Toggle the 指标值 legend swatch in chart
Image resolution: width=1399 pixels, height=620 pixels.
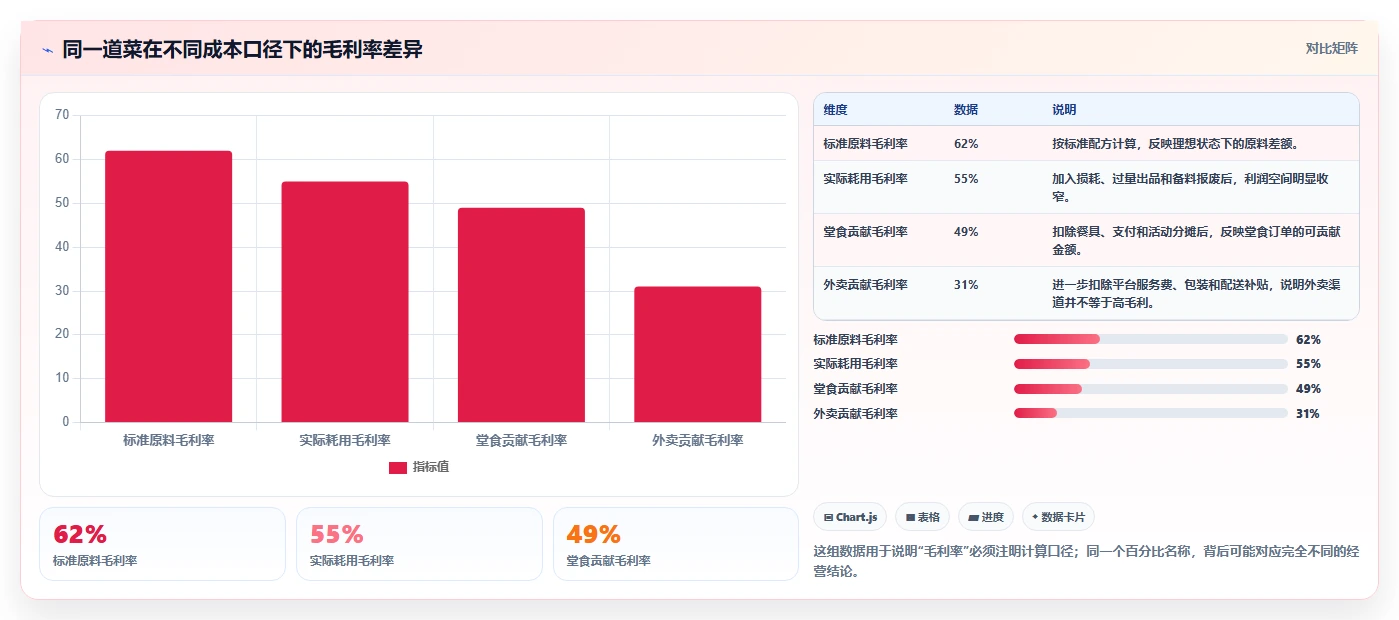pyautogui.click(x=397, y=467)
